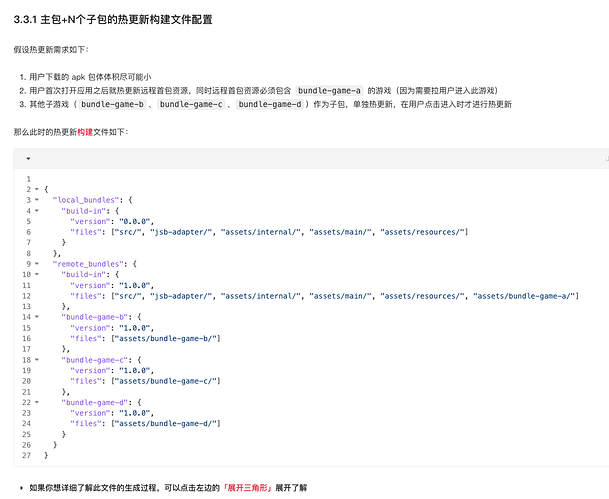This screenshot has height=499, width=609.
Task: Click "version" key on line 19
Action: 90,370
